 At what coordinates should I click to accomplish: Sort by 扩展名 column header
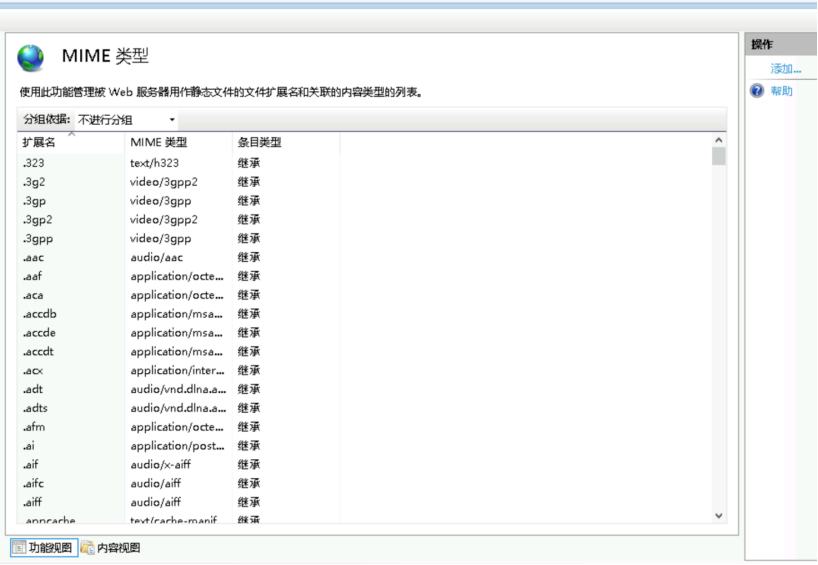(x=71, y=142)
